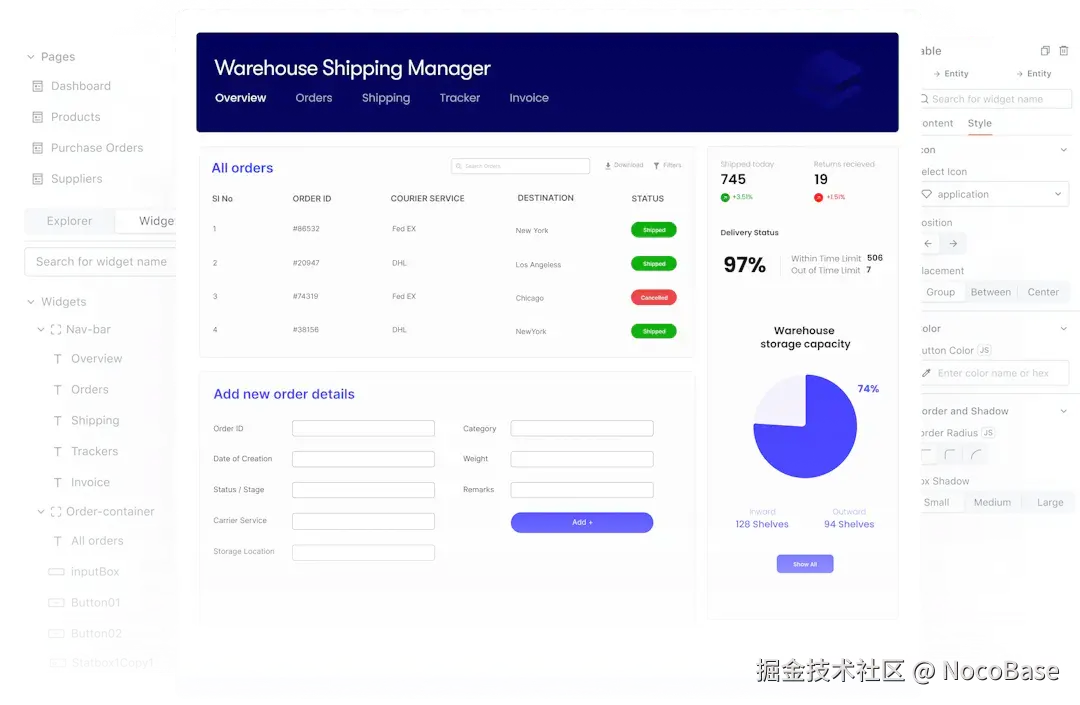Image resolution: width=1080 pixels, height=705 pixels.
Task: Go to Shipping in the app navbar
Action: tap(386, 98)
